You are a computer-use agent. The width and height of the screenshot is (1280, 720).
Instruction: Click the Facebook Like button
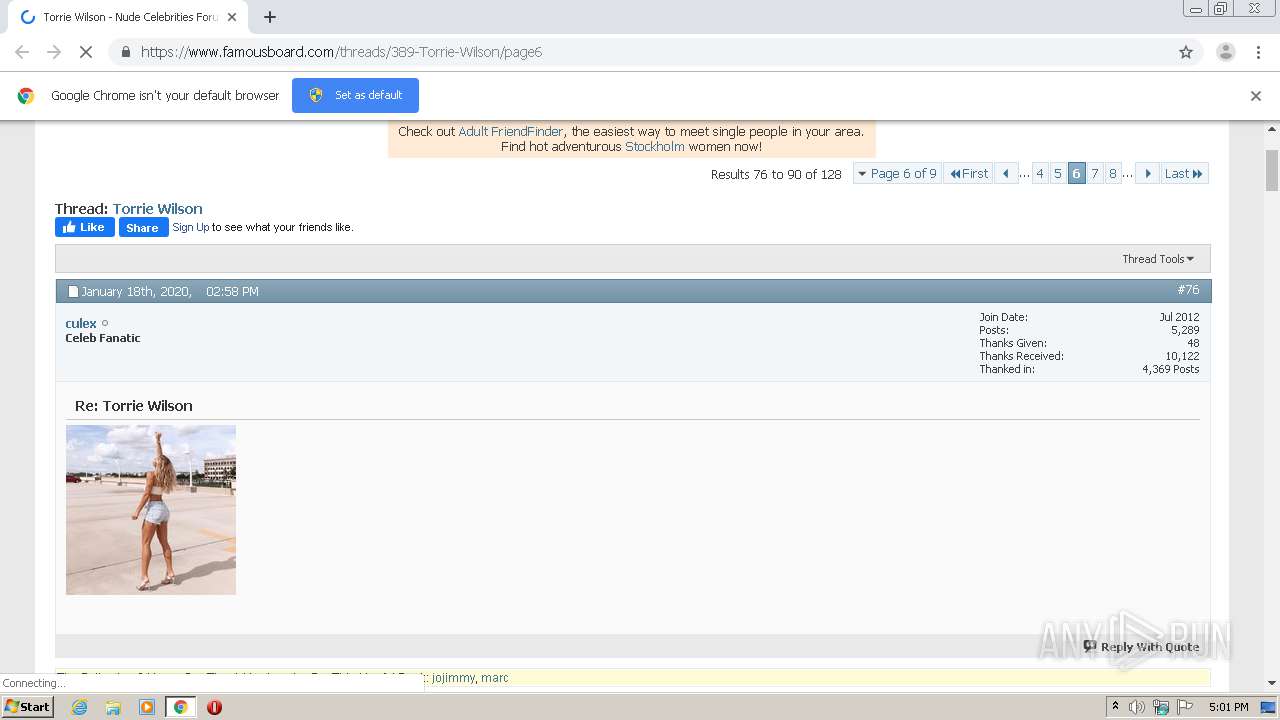coord(84,227)
